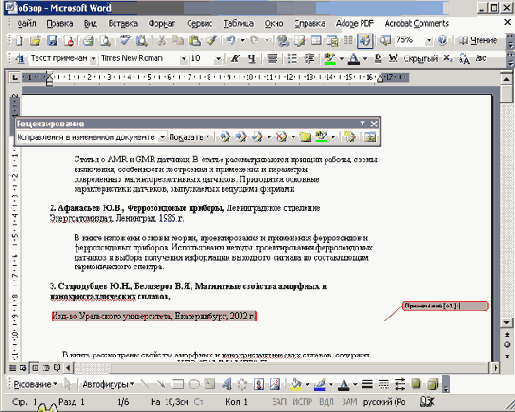515x412 pixels.
Task: Toggle italic formatting button
Action: click(x=235, y=59)
